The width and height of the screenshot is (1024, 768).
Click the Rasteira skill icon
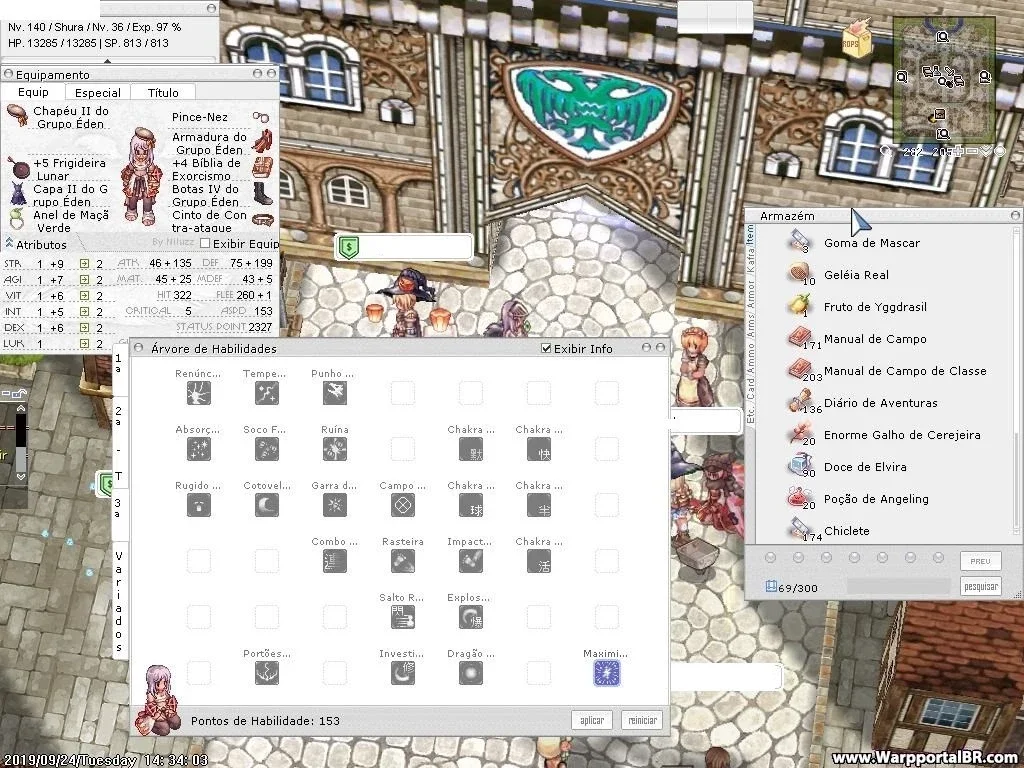click(402, 562)
